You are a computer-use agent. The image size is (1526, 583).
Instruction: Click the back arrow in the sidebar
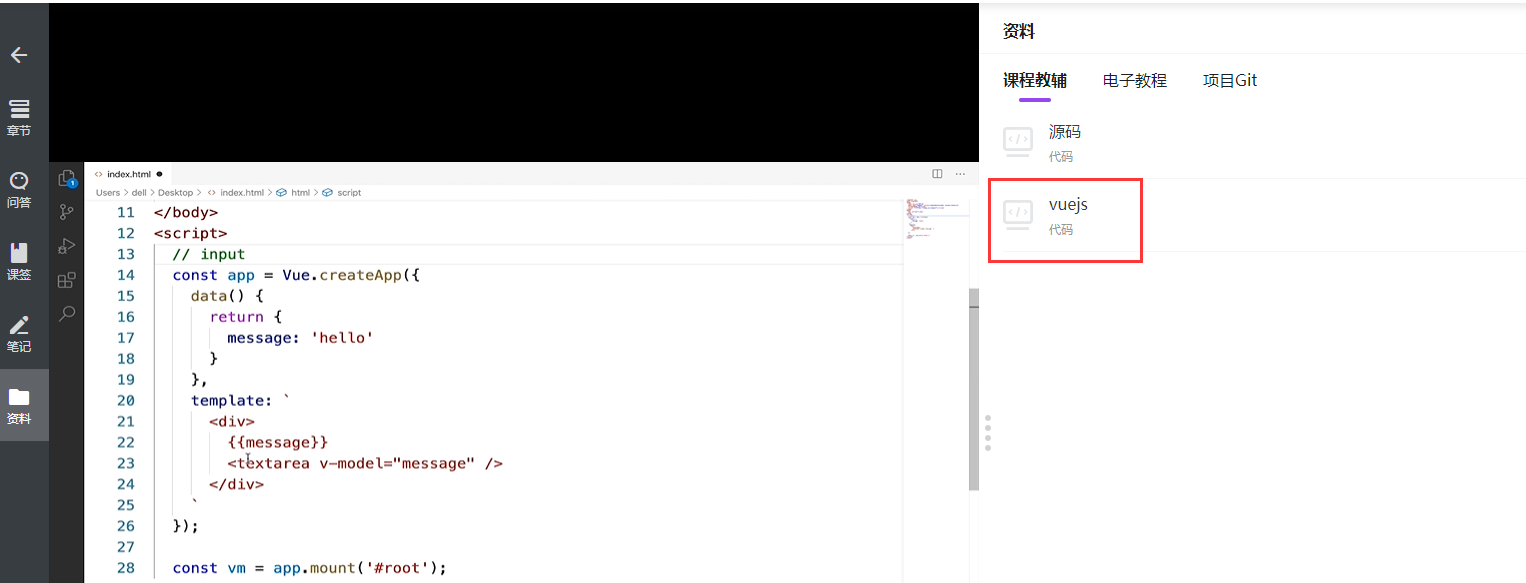(x=19, y=55)
